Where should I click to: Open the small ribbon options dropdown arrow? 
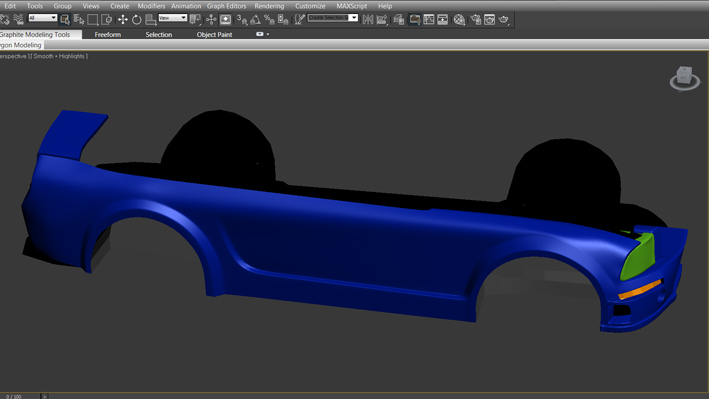click(268, 34)
